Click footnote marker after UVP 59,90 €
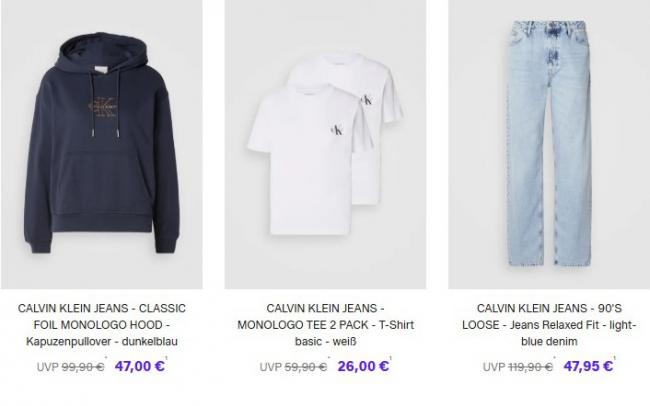The image size is (650, 406). tap(329, 357)
